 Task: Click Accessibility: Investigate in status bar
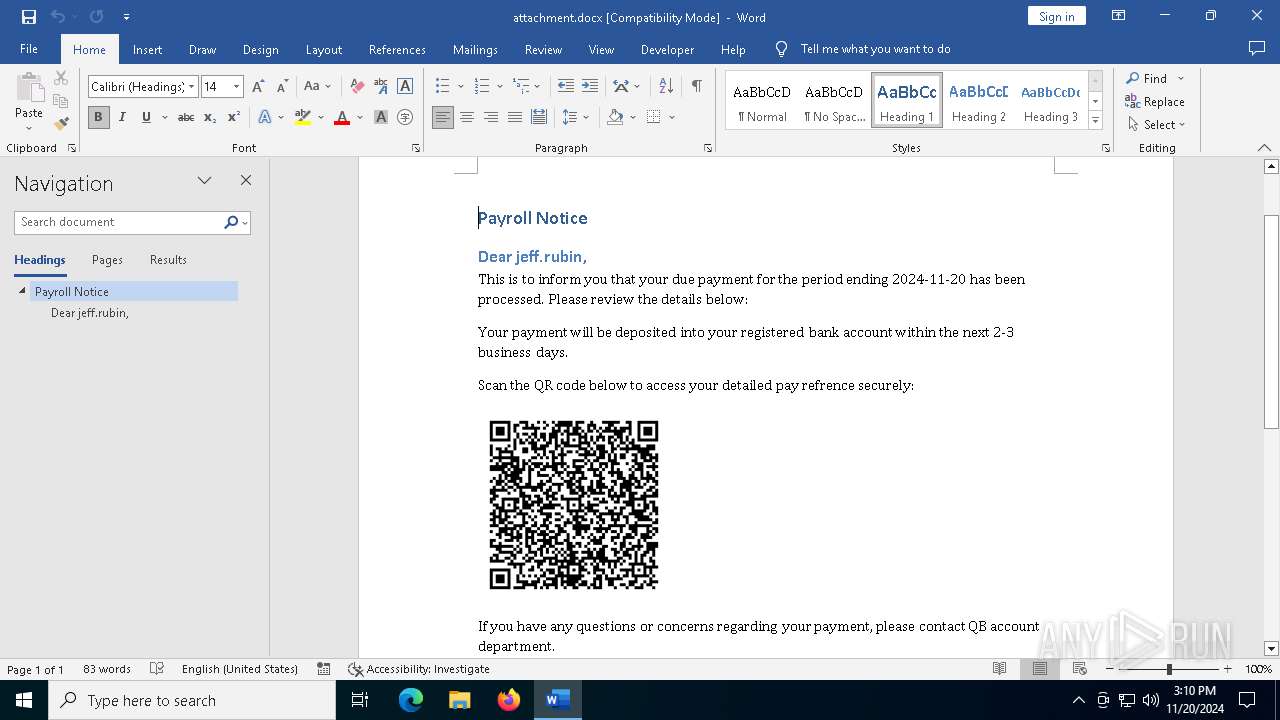click(x=419, y=669)
